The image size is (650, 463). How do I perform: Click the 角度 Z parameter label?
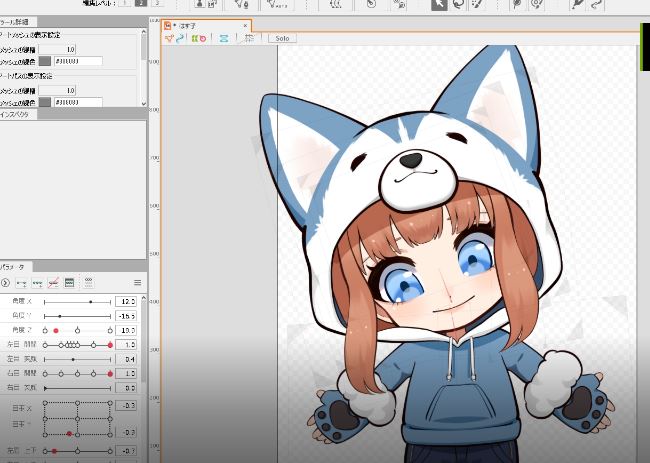[22, 330]
